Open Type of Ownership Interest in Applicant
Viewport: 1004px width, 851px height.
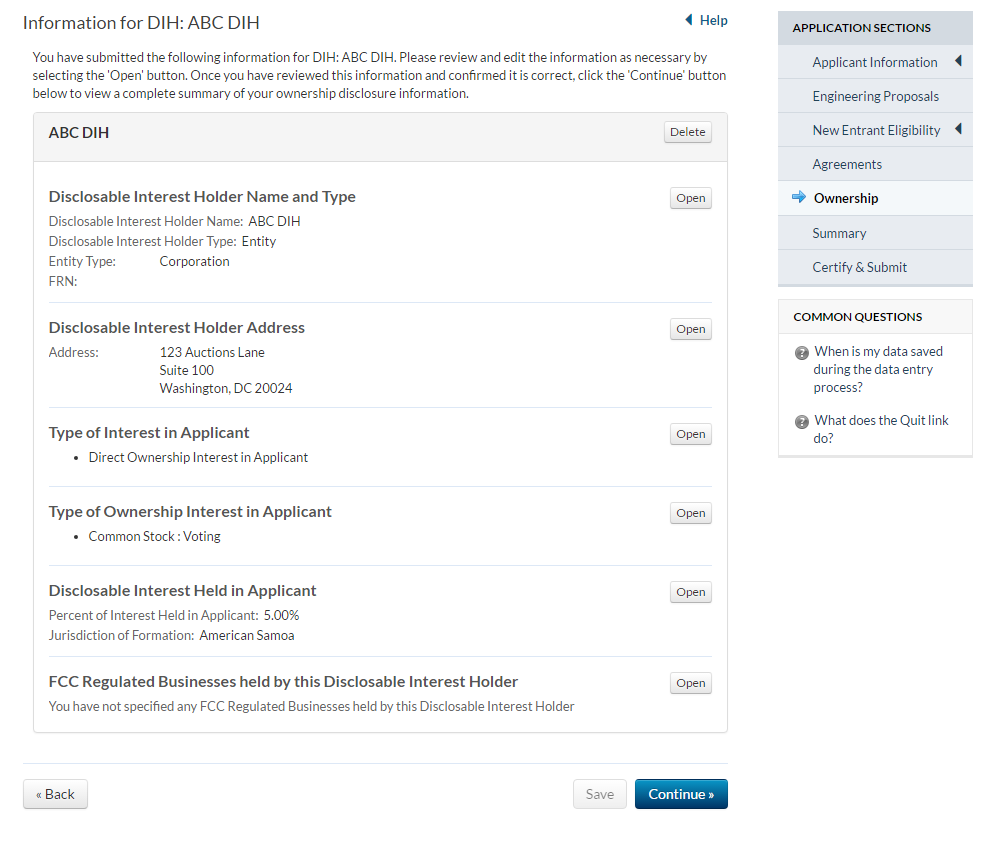[x=690, y=513]
